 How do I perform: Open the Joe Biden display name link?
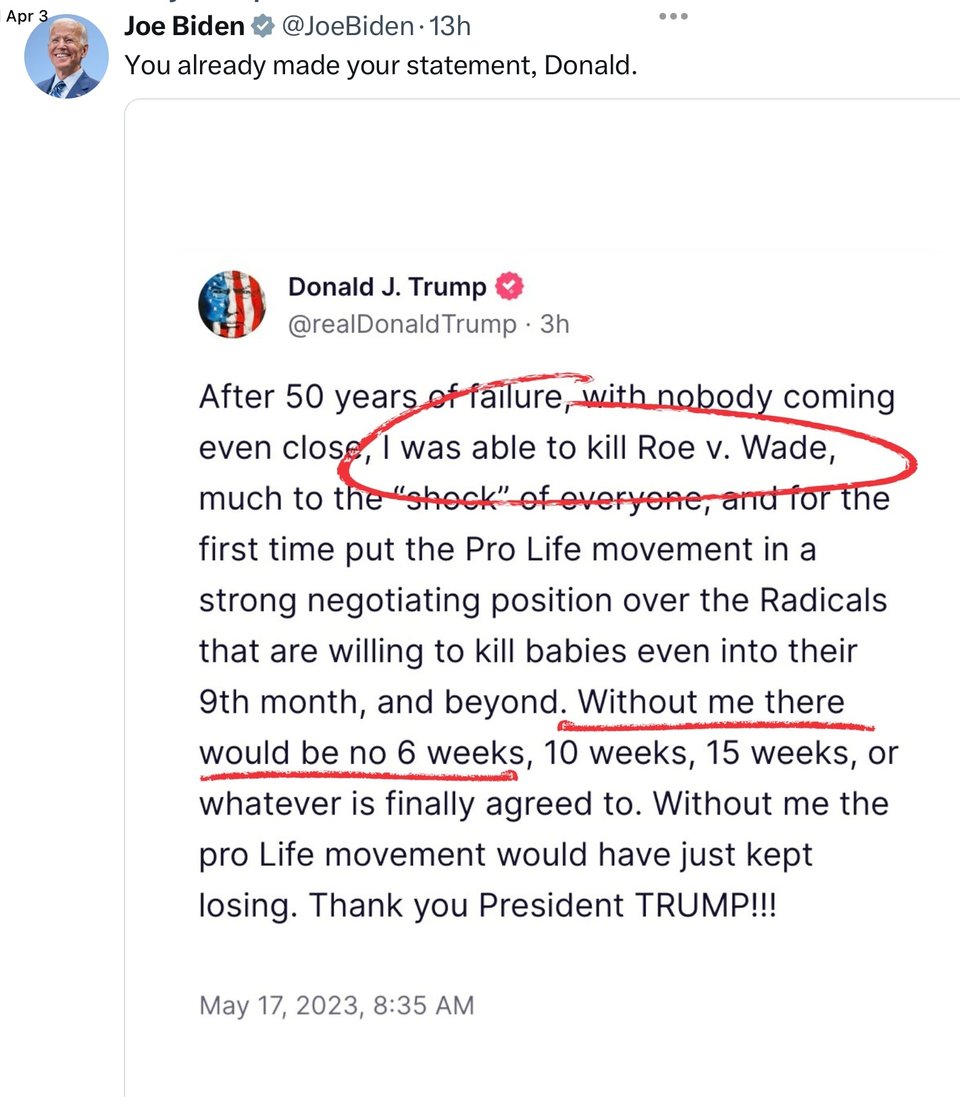[184, 28]
